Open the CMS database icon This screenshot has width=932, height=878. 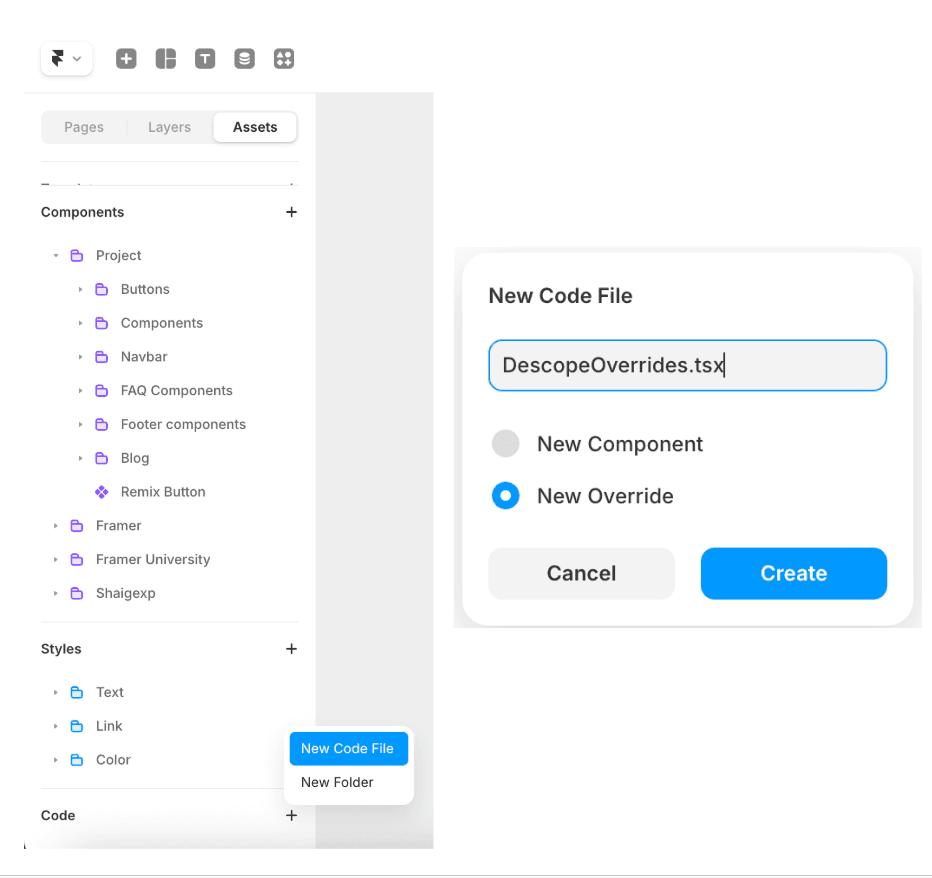point(244,59)
